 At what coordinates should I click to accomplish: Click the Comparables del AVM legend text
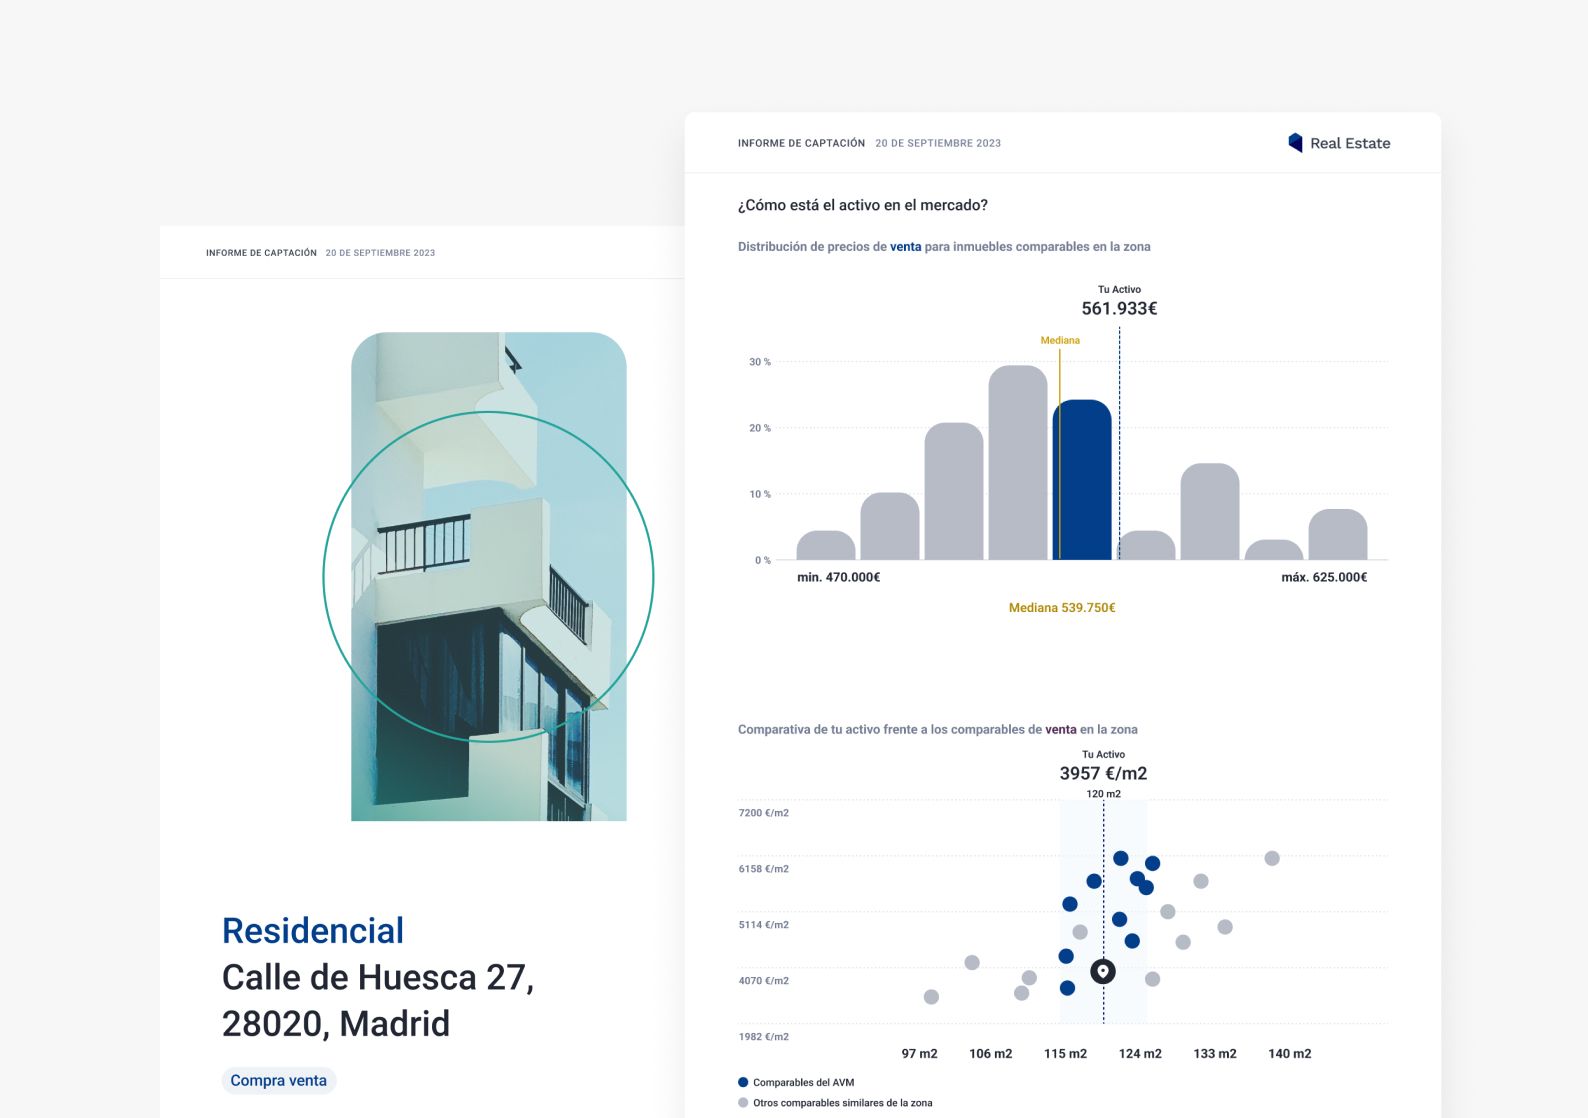pos(804,1082)
